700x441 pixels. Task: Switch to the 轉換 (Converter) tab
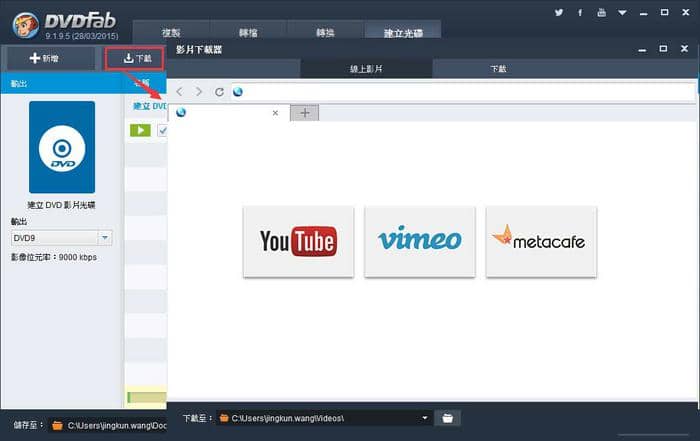click(x=325, y=32)
